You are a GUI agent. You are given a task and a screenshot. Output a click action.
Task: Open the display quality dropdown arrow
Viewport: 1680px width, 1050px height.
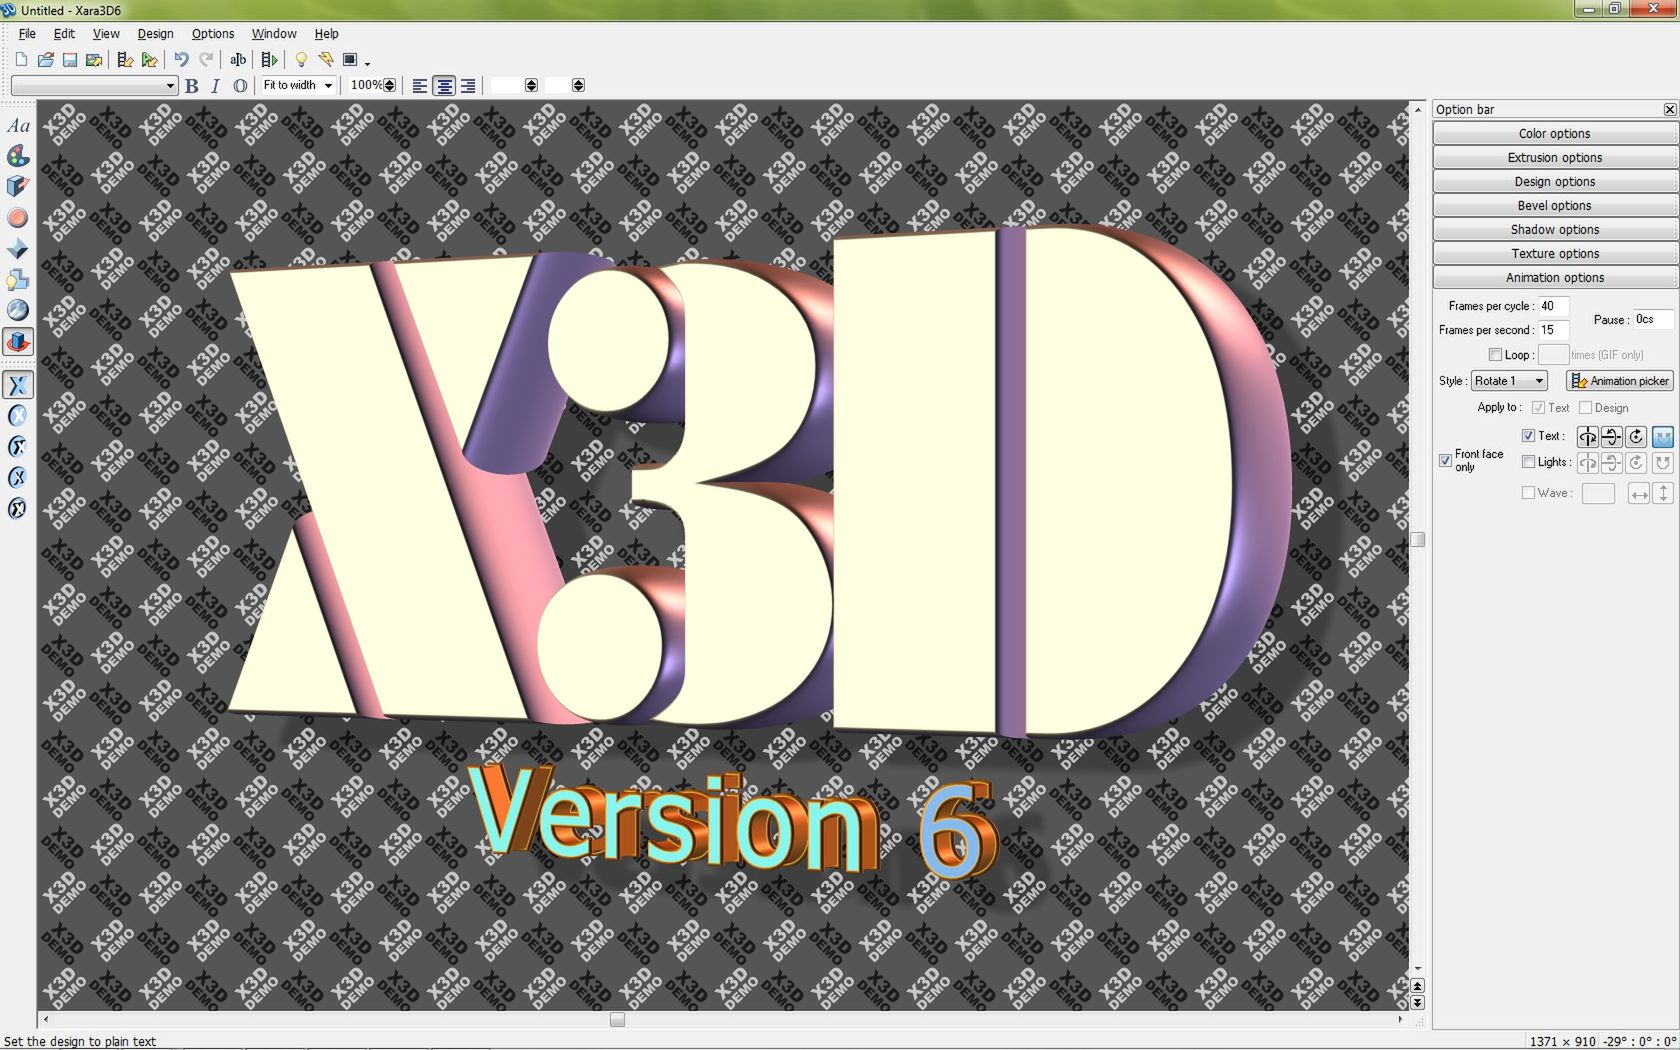pyautogui.click(x=367, y=63)
